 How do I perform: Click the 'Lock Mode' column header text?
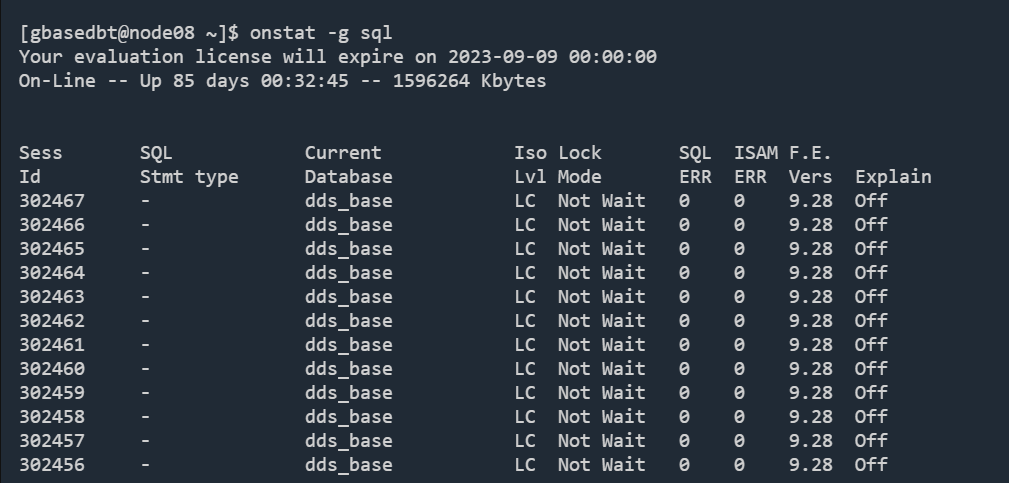(580, 165)
